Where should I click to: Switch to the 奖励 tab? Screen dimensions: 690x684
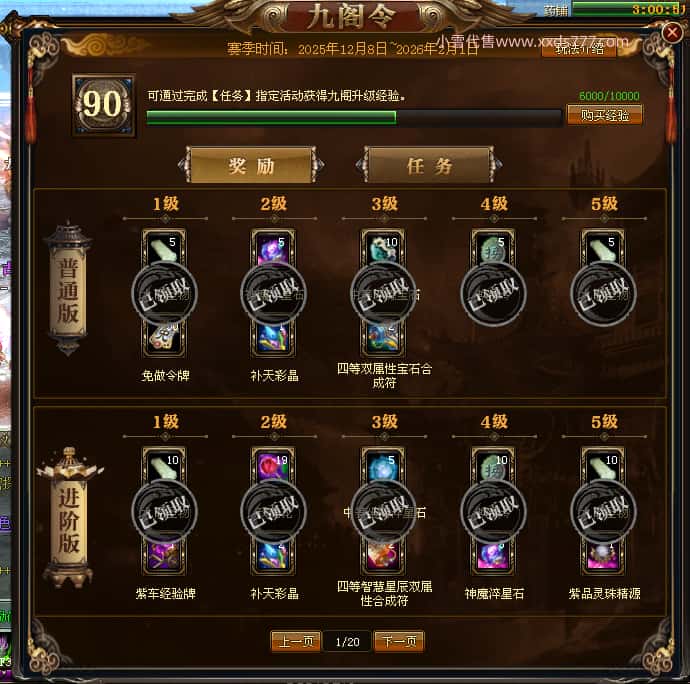click(252, 165)
